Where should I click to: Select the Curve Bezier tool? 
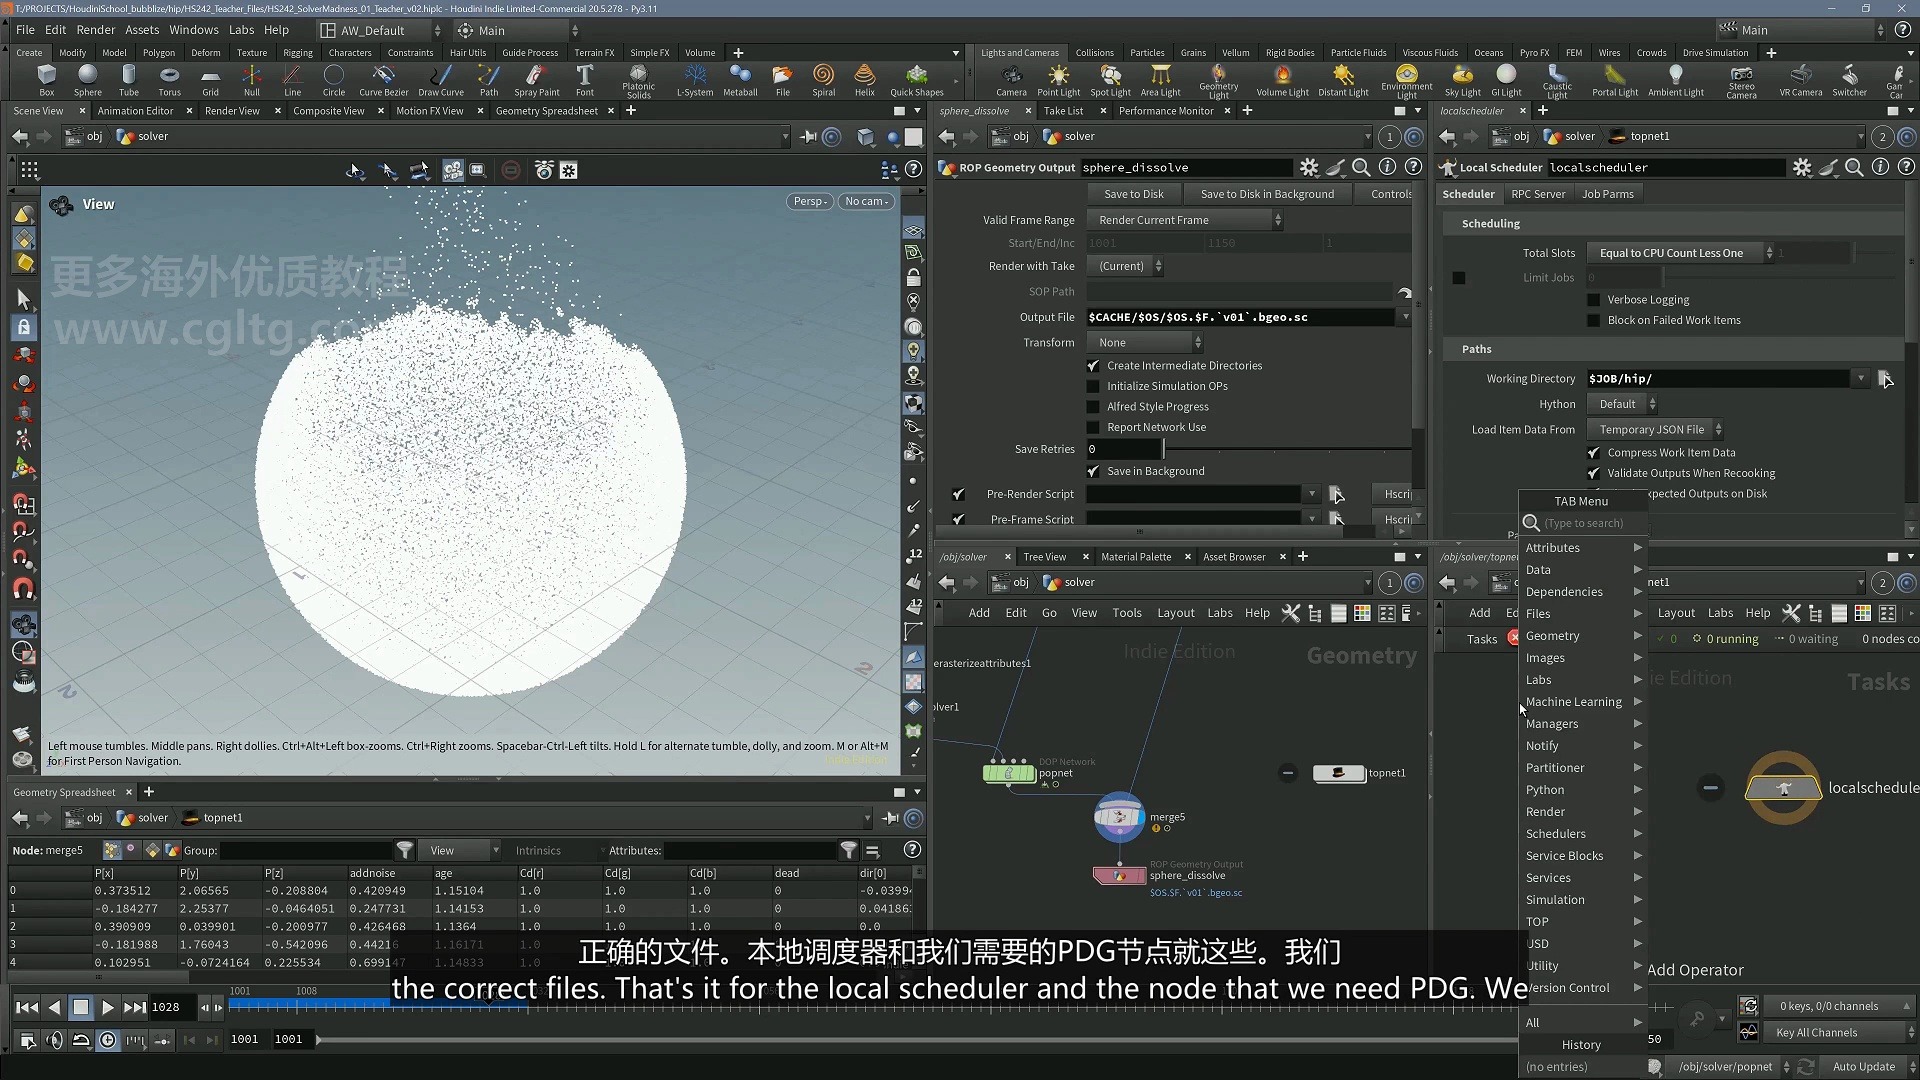pos(384,80)
